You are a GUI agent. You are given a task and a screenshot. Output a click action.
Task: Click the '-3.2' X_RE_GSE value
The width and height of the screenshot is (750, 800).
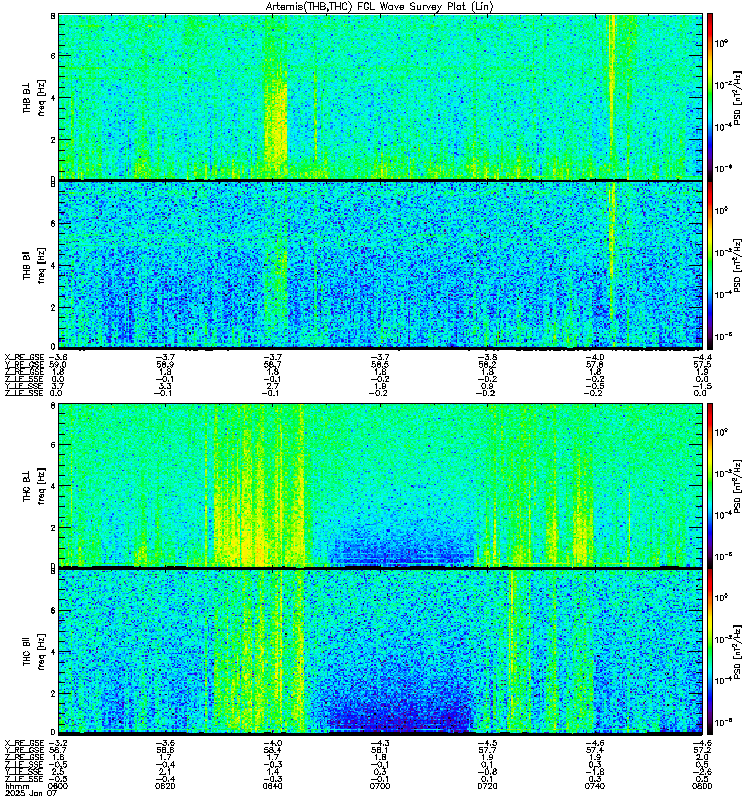58,743
